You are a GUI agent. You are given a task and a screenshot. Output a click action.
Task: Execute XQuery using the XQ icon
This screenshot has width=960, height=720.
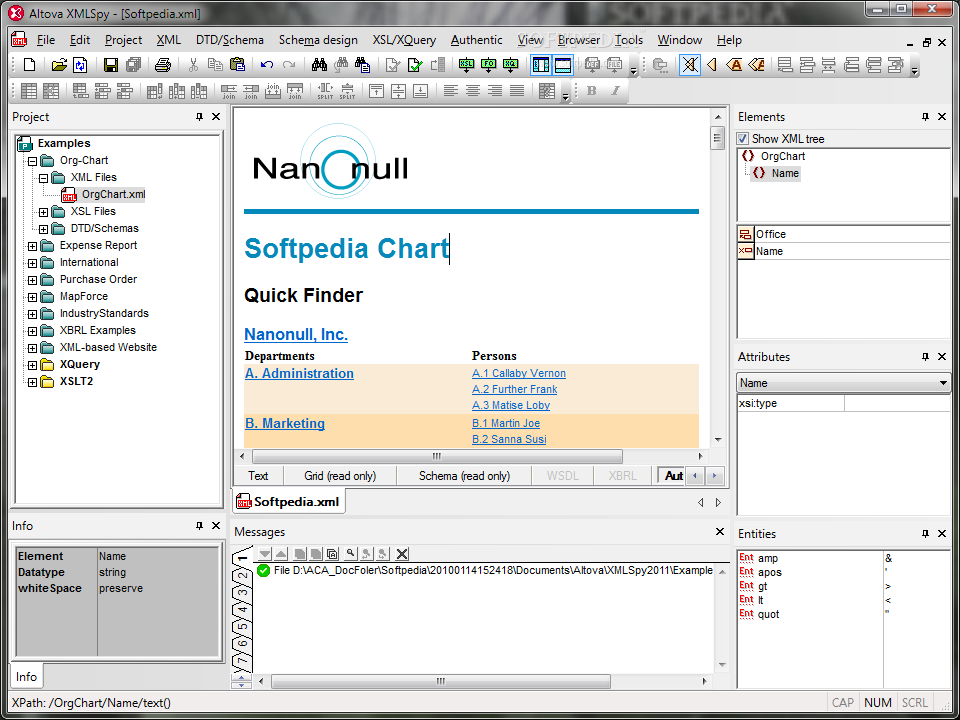[x=510, y=65]
